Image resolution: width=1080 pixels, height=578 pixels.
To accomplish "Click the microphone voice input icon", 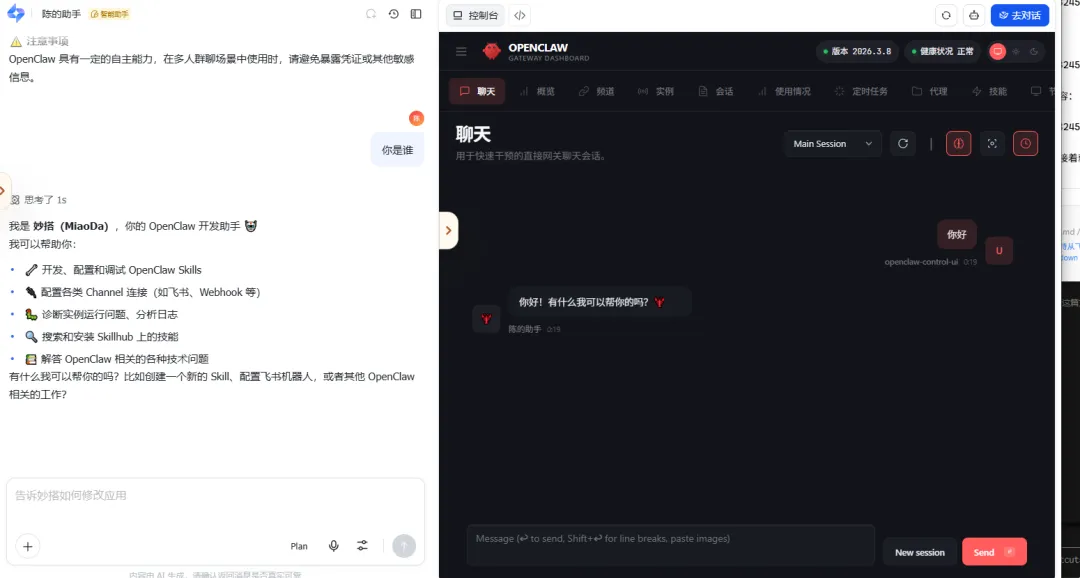I will [x=333, y=546].
